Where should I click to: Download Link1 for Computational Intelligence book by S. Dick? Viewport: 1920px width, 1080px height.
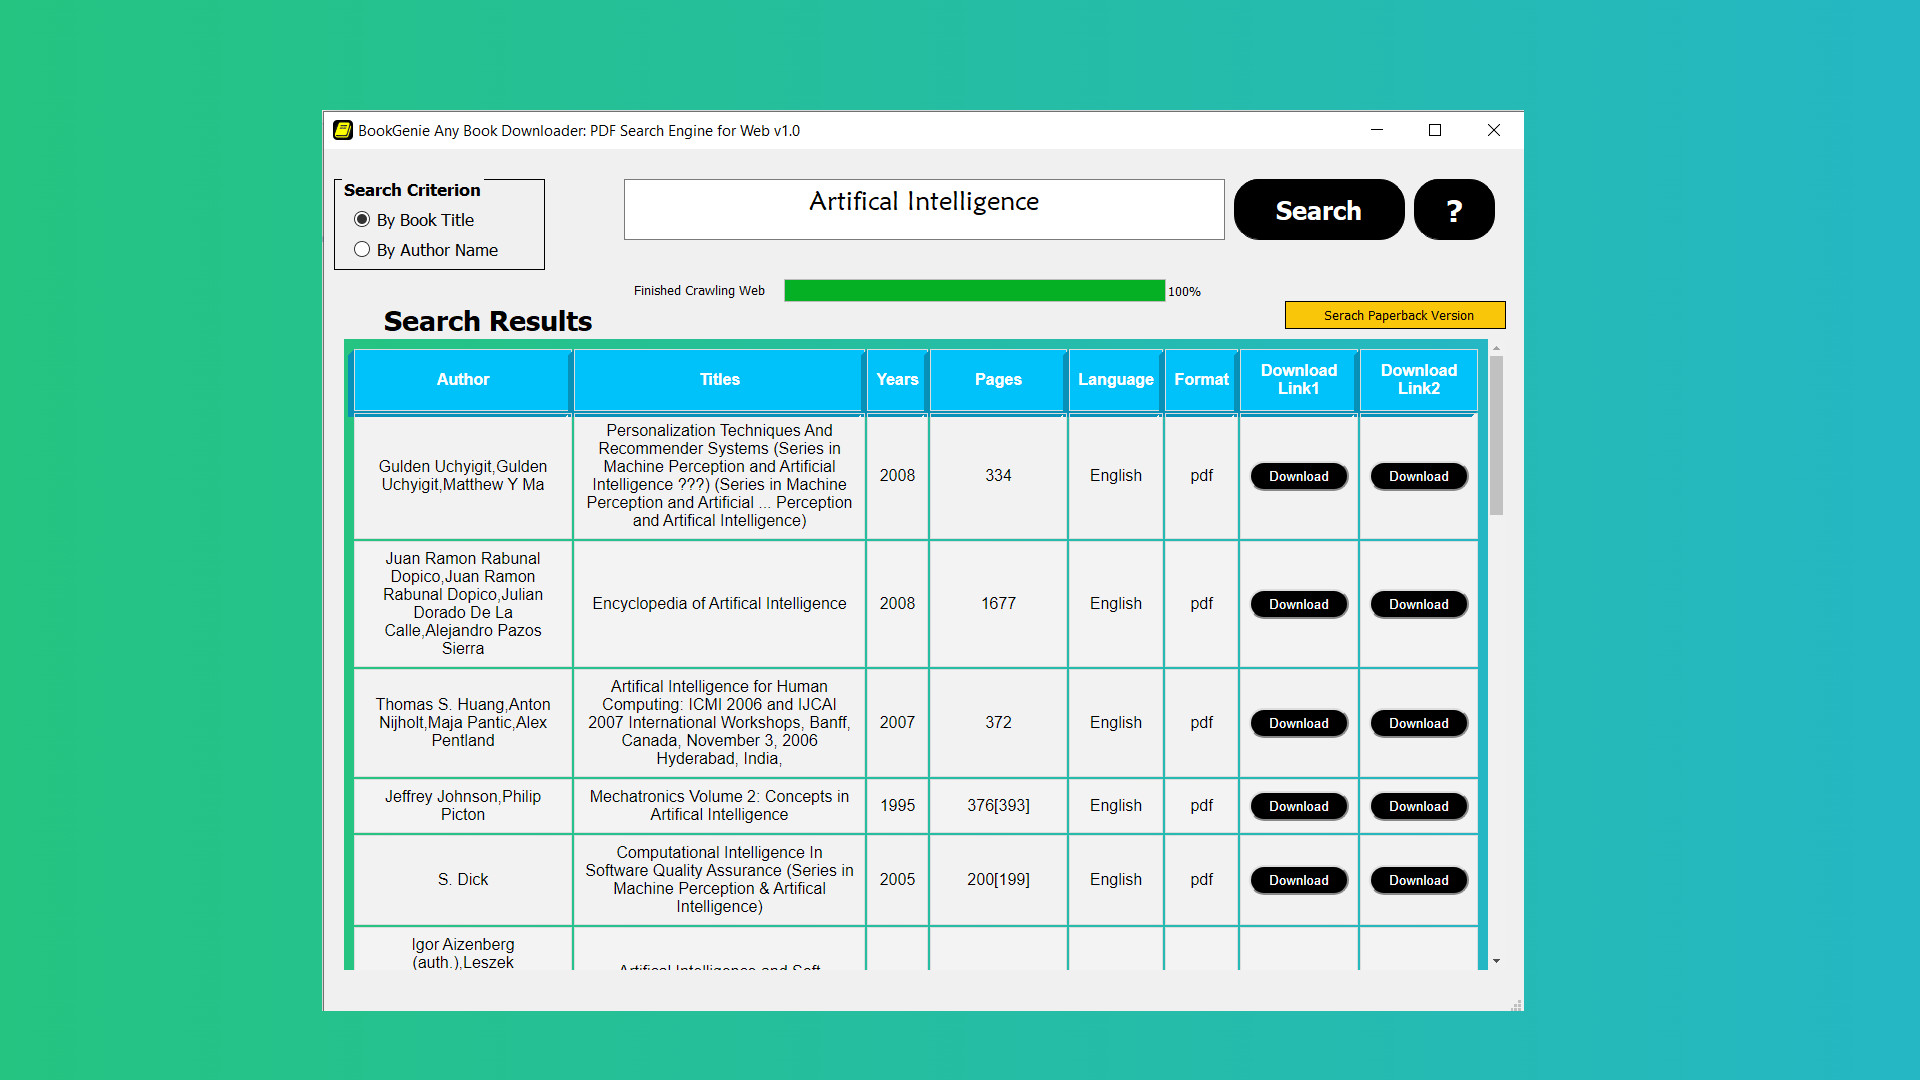pos(1299,881)
